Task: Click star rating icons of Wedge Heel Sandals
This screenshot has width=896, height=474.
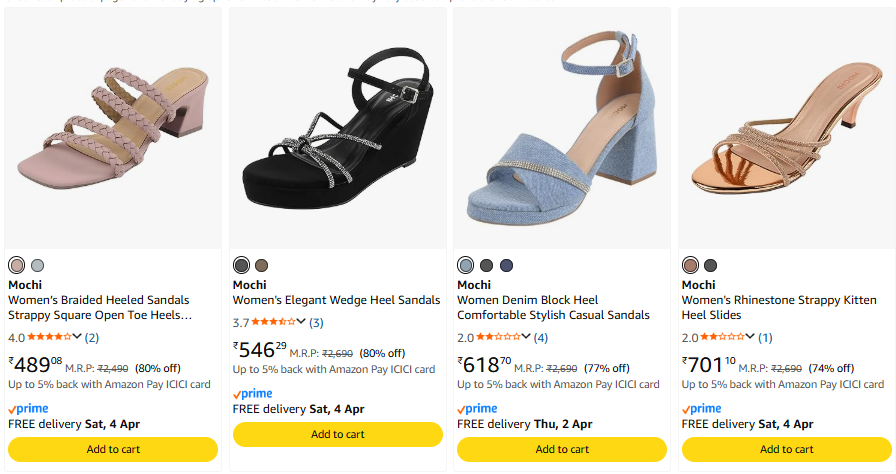Action: click(273, 322)
